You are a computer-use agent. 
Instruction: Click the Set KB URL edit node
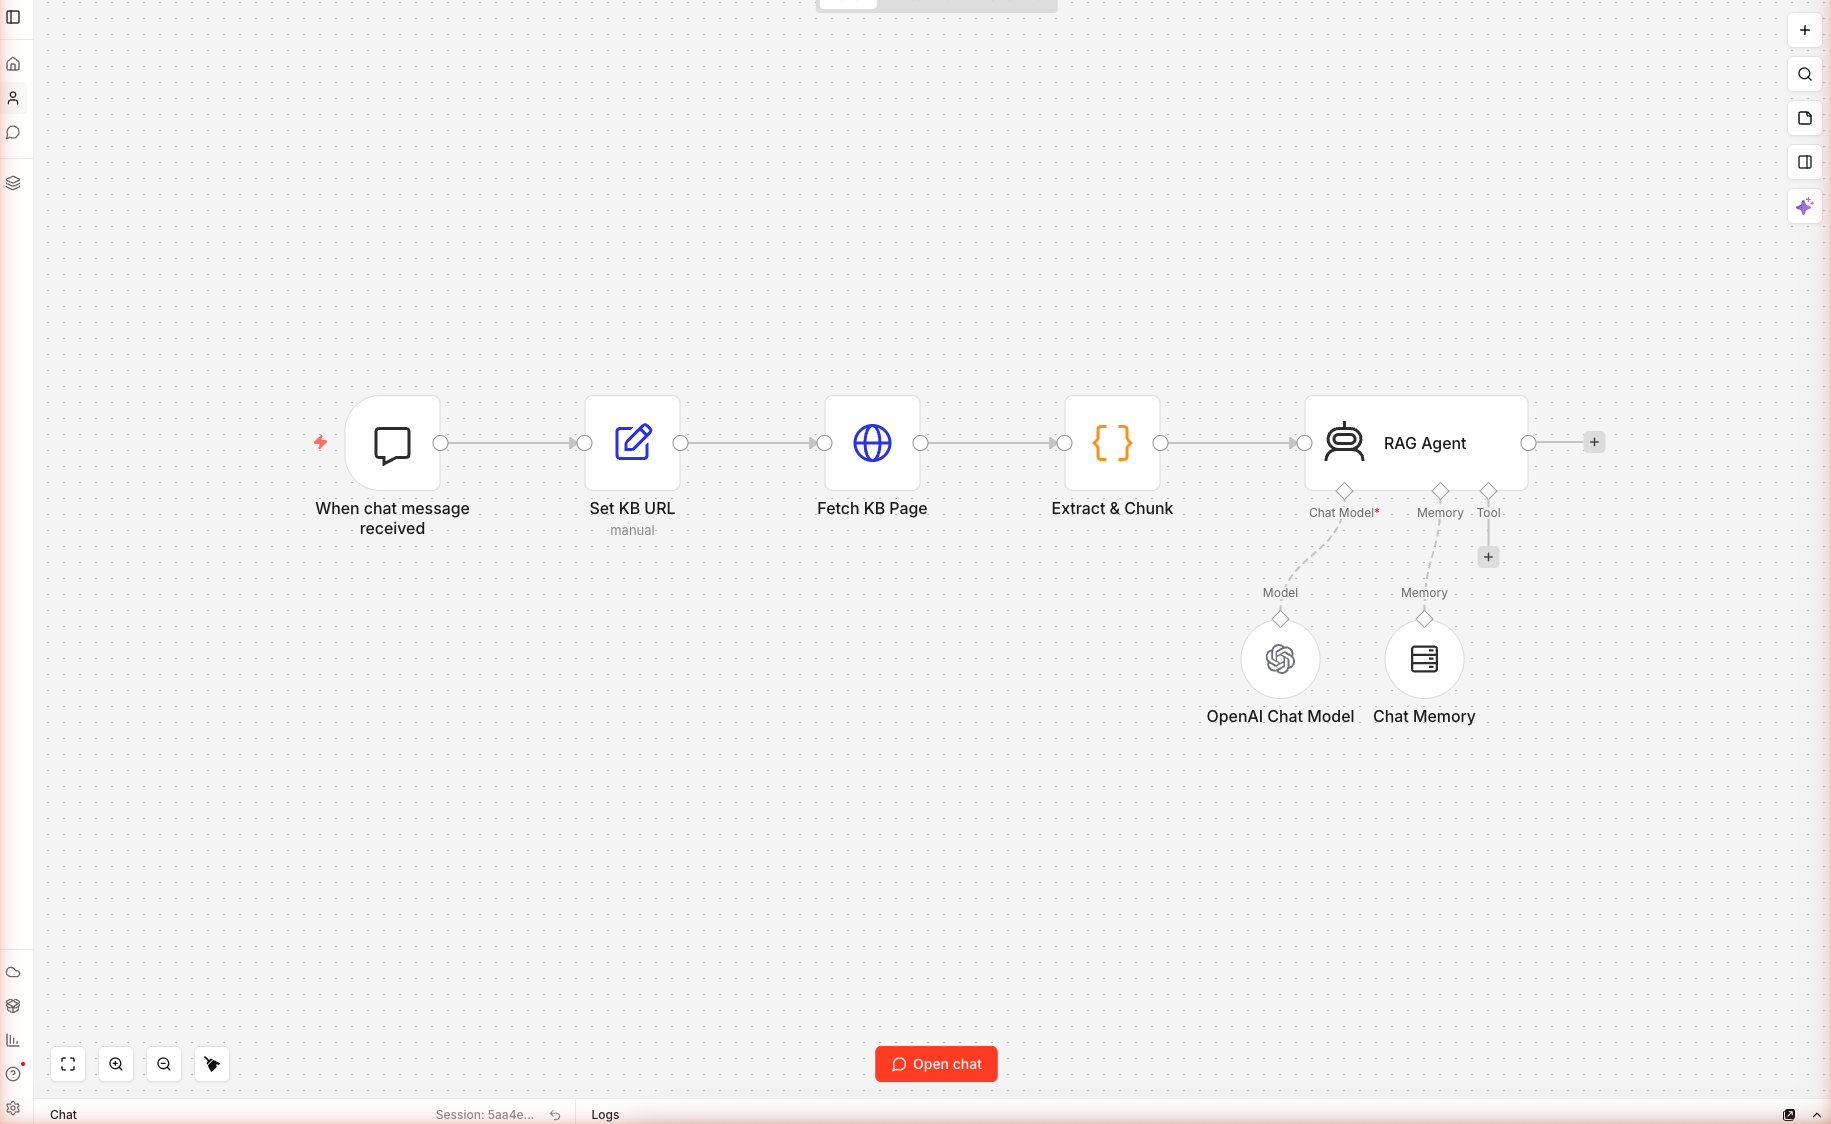point(632,442)
